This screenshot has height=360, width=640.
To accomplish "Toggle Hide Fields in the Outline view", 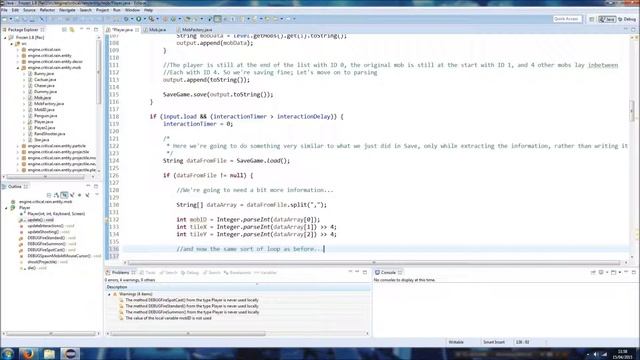I will click(x=64, y=195).
